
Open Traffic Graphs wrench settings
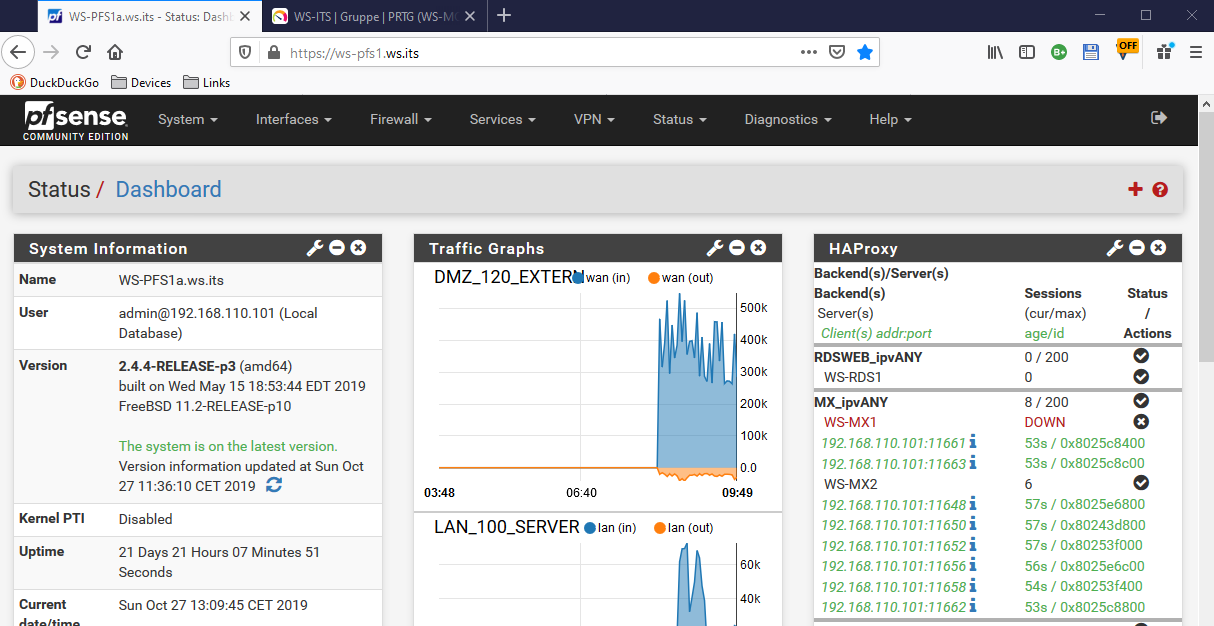coord(715,248)
